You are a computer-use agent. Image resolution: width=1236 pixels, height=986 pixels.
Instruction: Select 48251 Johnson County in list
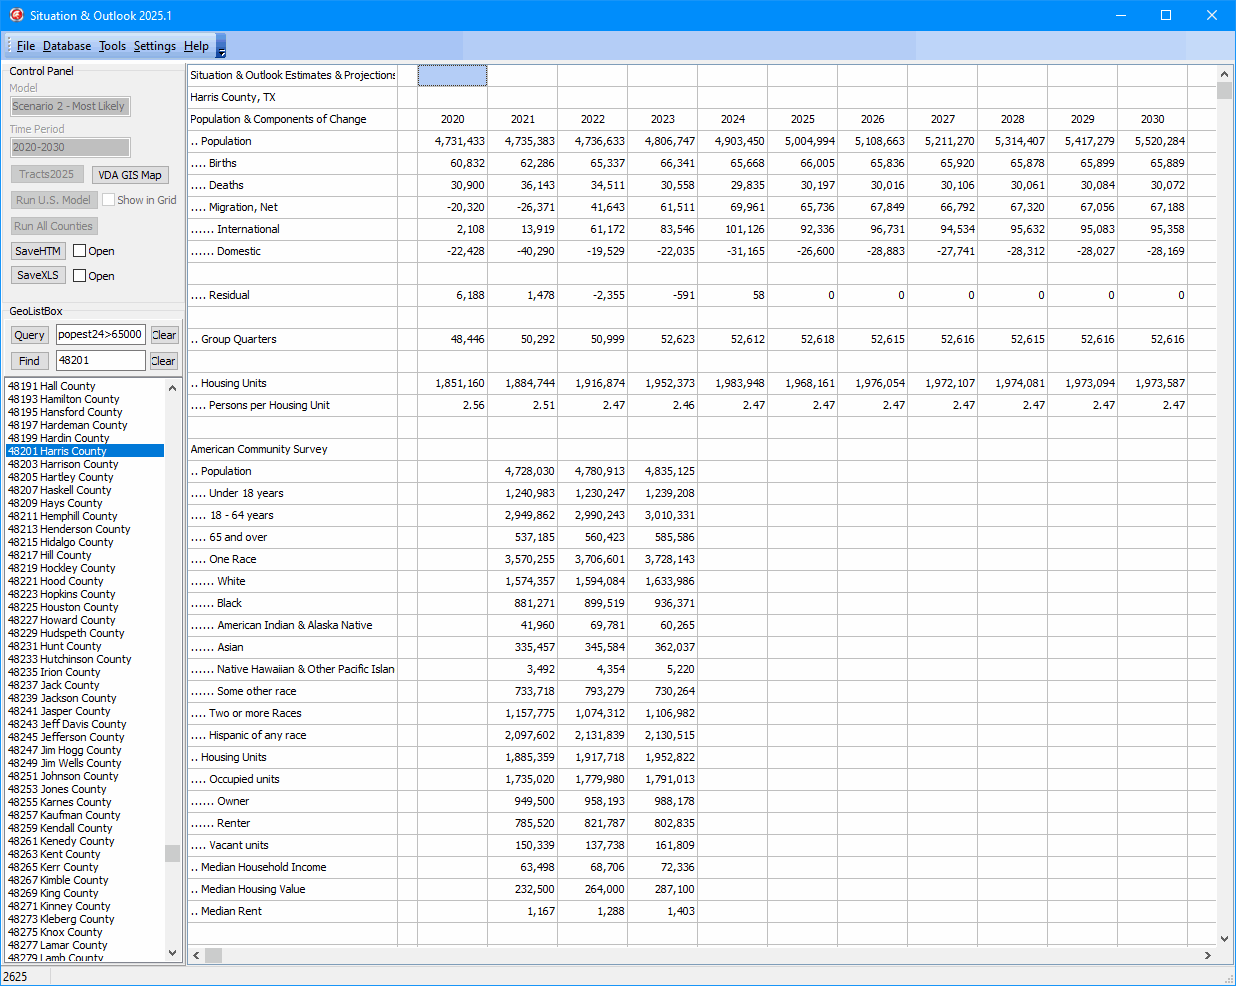[x=85, y=776]
